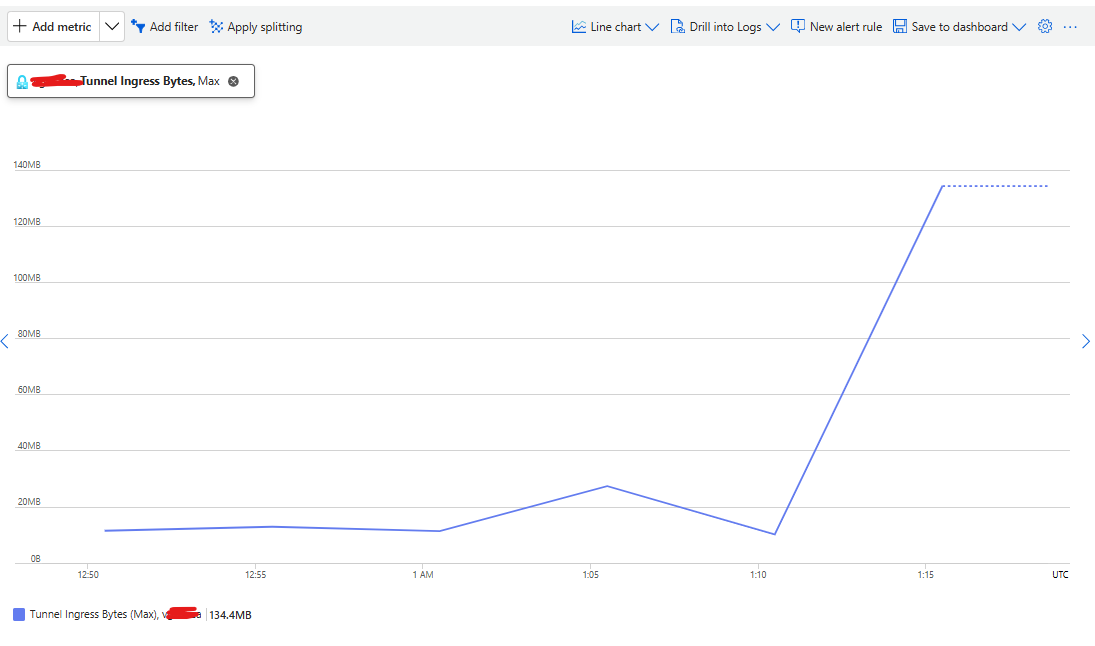Click the Apply splitting icon

[x=216, y=27]
